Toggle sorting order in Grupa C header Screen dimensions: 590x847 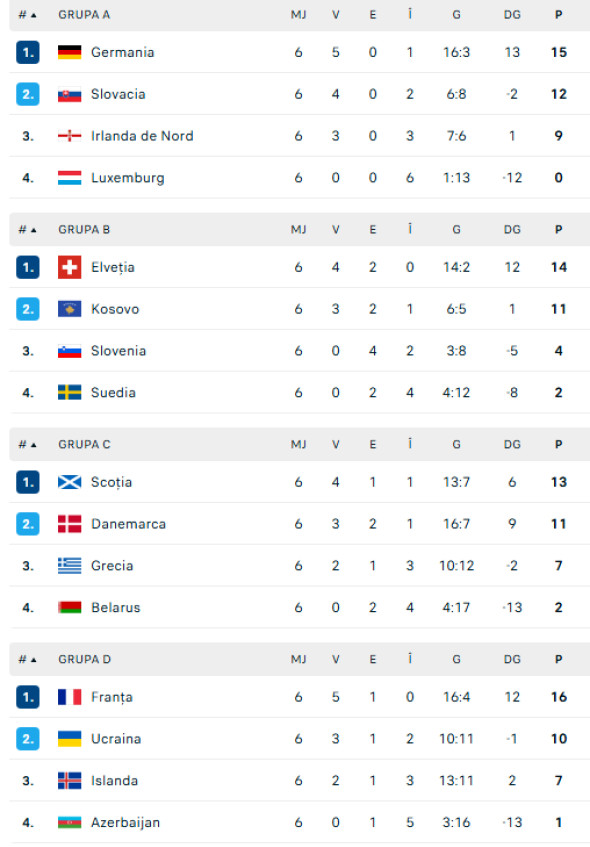(32, 444)
